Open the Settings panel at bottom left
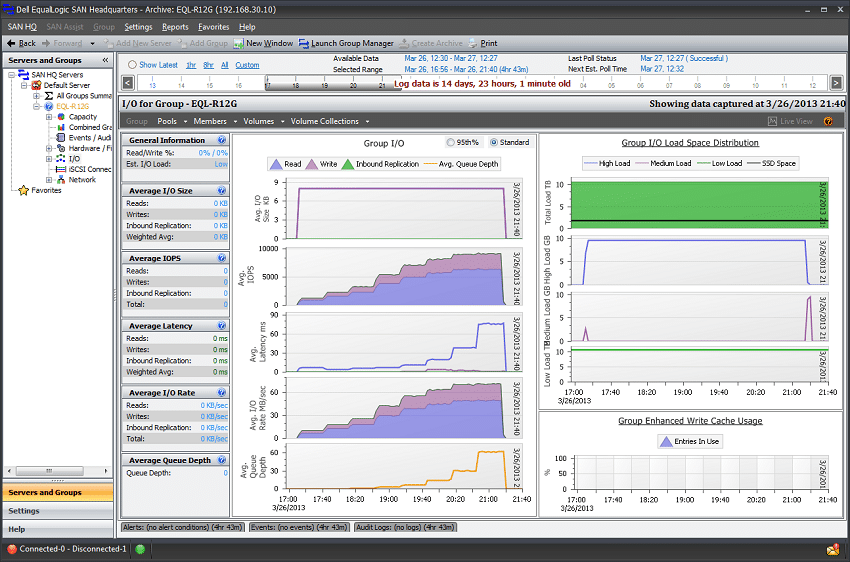The width and height of the screenshot is (850, 562). coord(58,511)
